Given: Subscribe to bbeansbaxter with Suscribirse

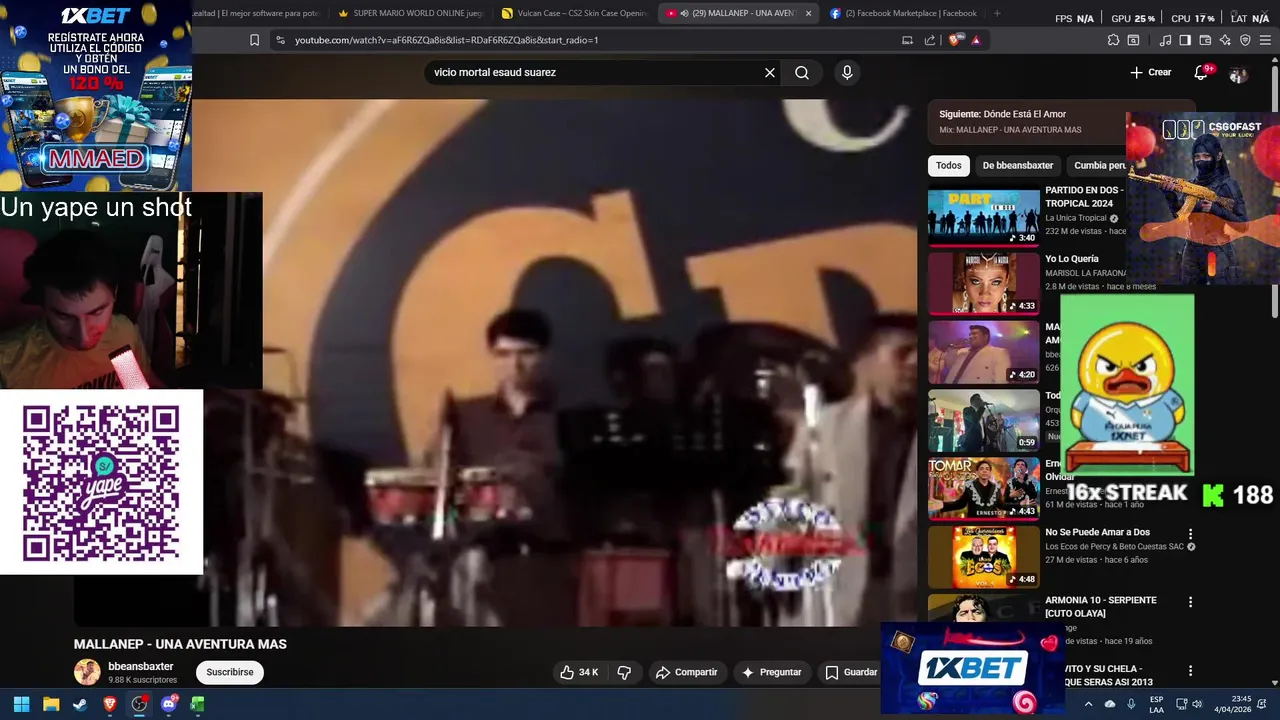Looking at the screenshot, I should coord(230,672).
